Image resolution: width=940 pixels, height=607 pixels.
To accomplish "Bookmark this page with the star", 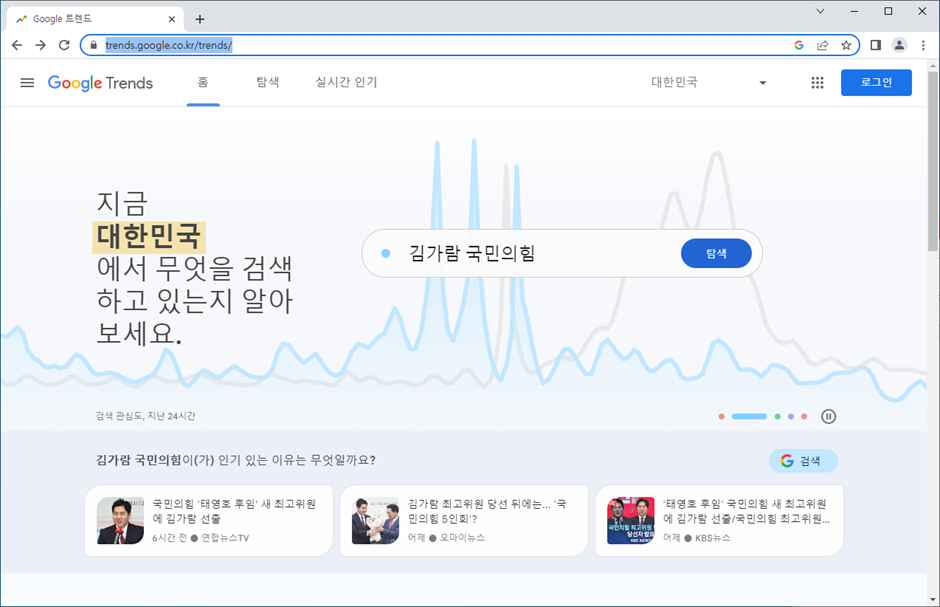I will [x=846, y=45].
